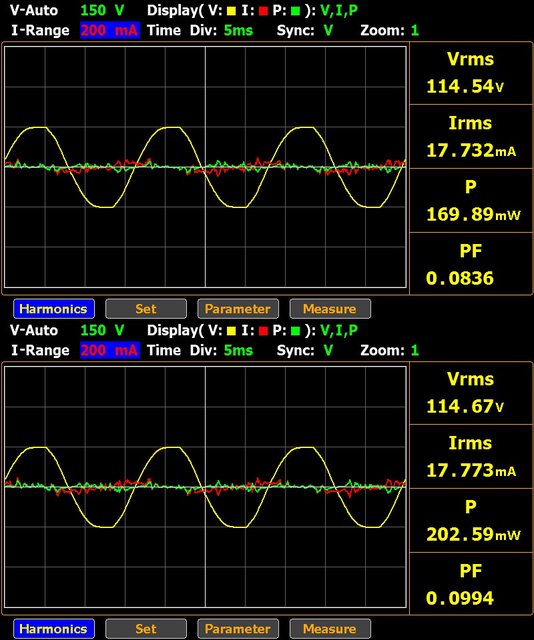The height and width of the screenshot is (640, 534).
Task: Click the red I color swatch in the top header
Action: point(263,11)
